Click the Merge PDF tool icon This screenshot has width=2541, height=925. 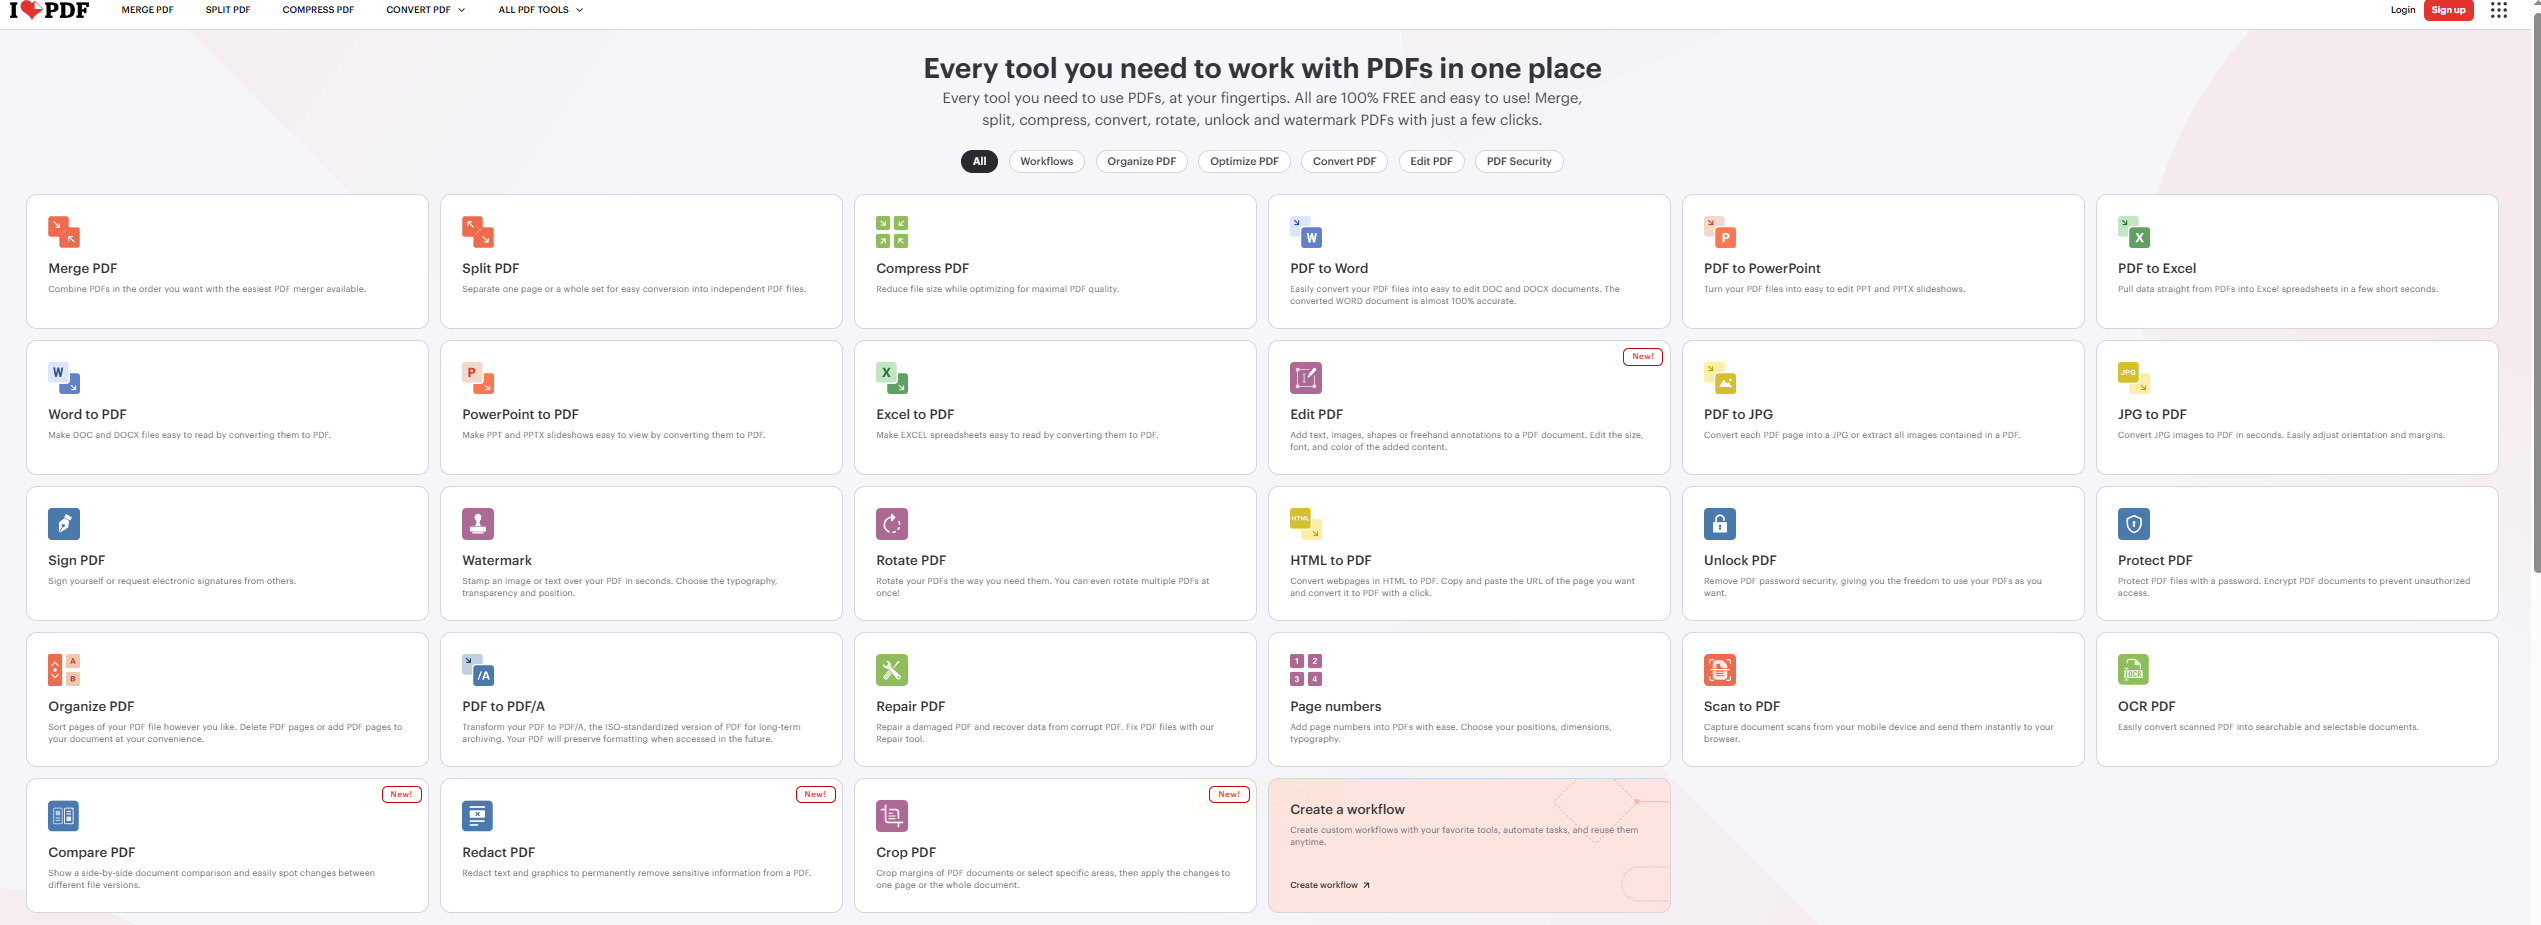point(64,232)
